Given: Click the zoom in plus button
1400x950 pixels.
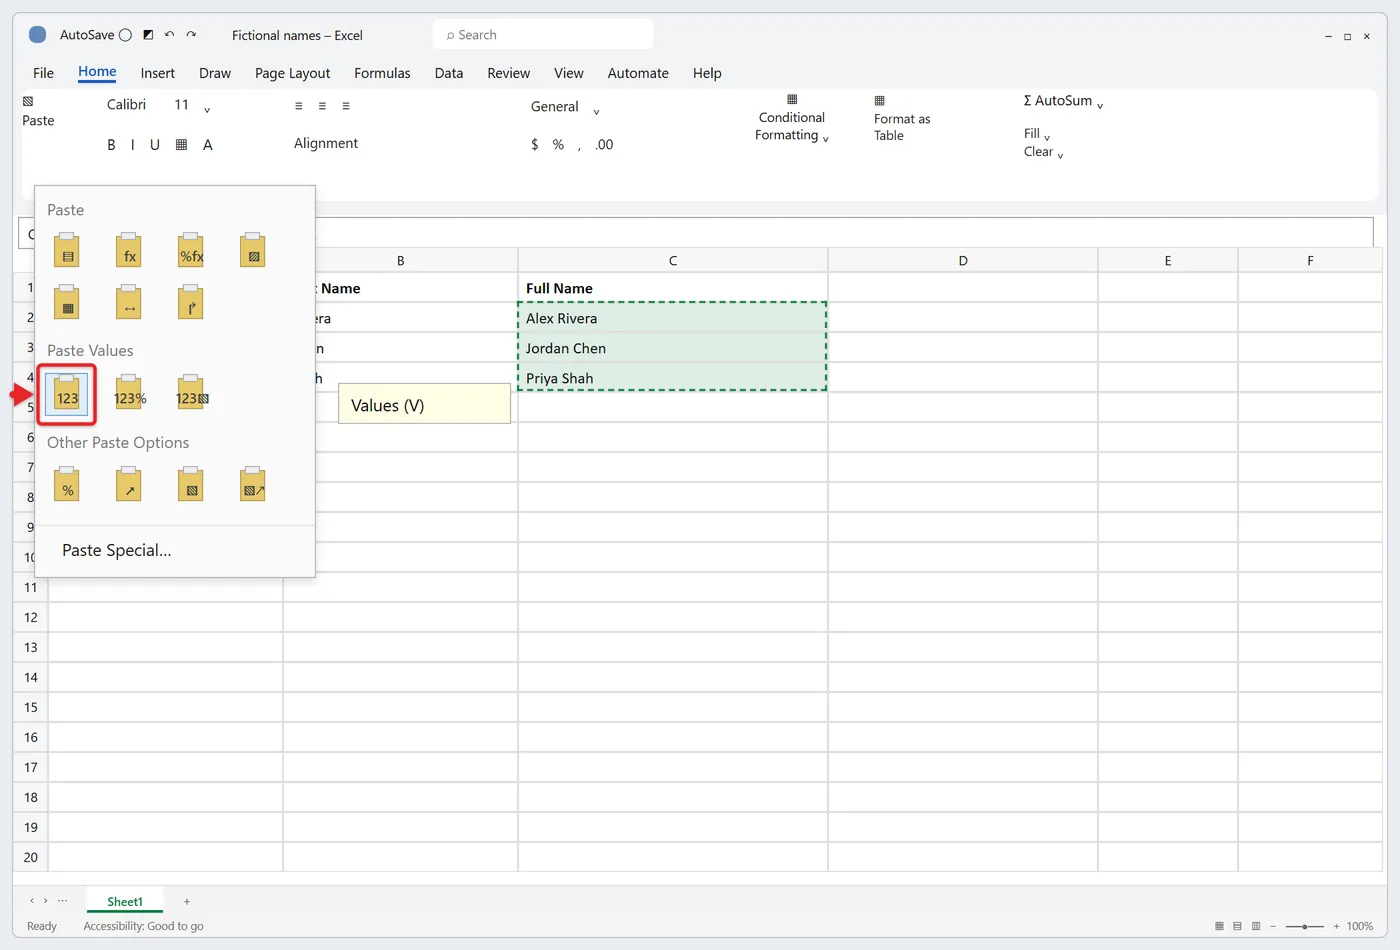Looking at the screenshot, I should click(x=1336, y=926).
